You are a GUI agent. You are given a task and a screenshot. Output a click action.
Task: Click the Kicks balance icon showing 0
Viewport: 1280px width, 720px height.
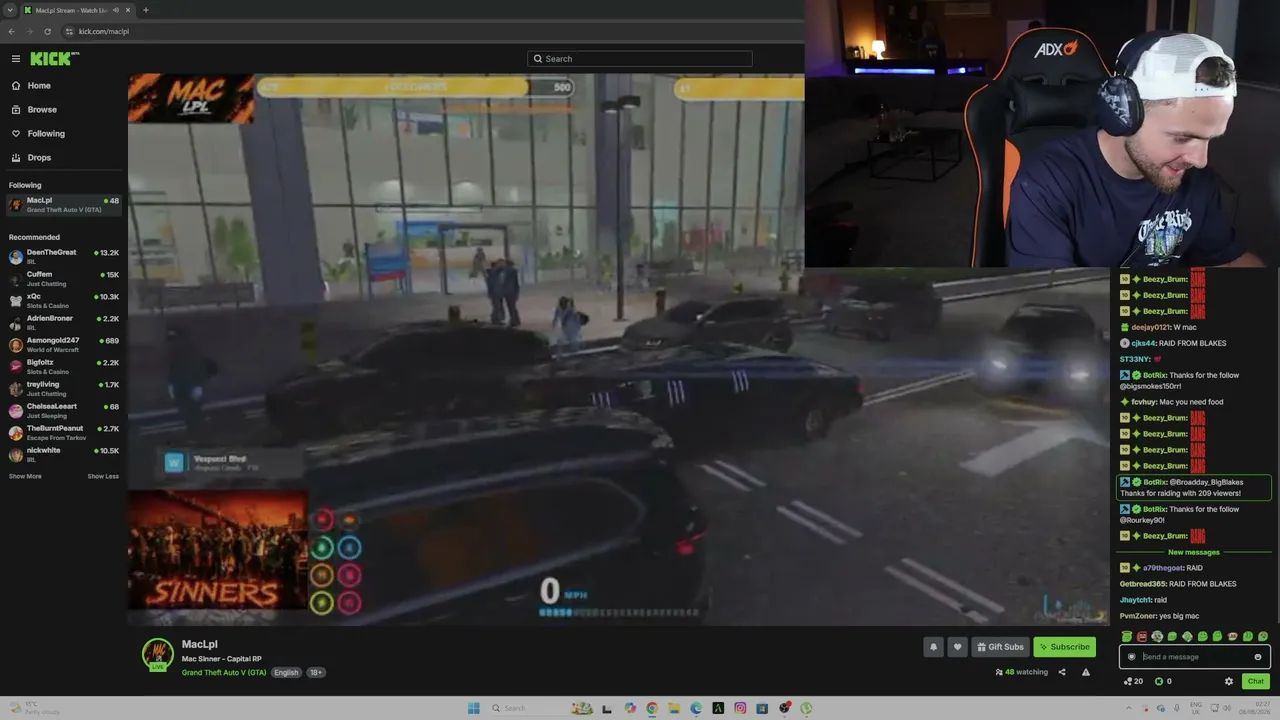tap(1163, 681)
